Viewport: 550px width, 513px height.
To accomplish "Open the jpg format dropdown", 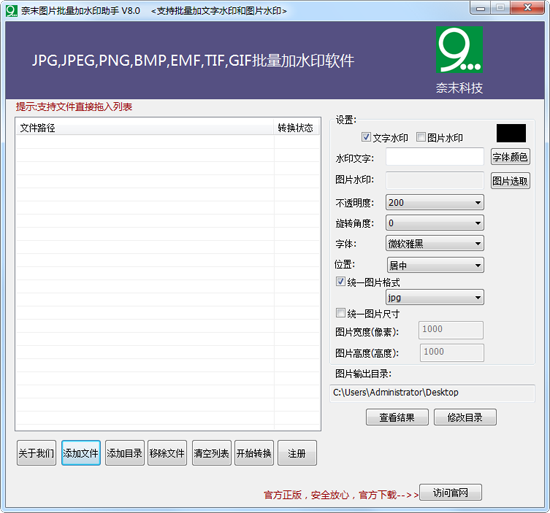I will click(x=435, y=297).
